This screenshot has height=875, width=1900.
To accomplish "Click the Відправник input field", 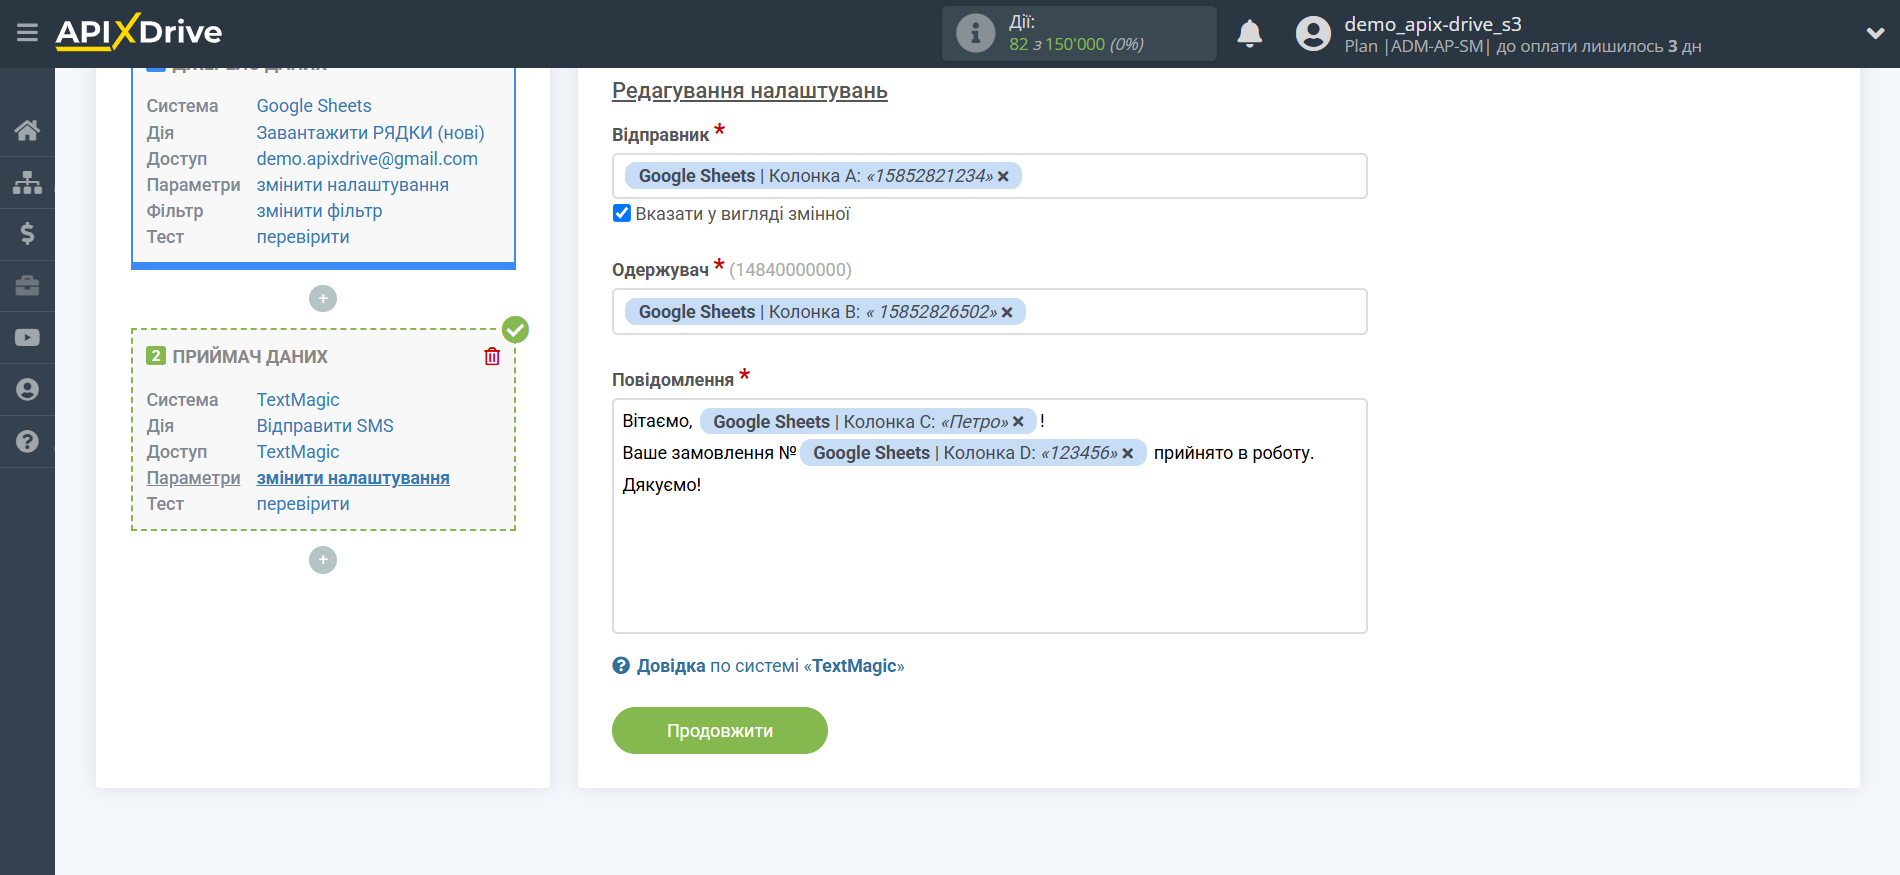I will click(x=989, y=176).
